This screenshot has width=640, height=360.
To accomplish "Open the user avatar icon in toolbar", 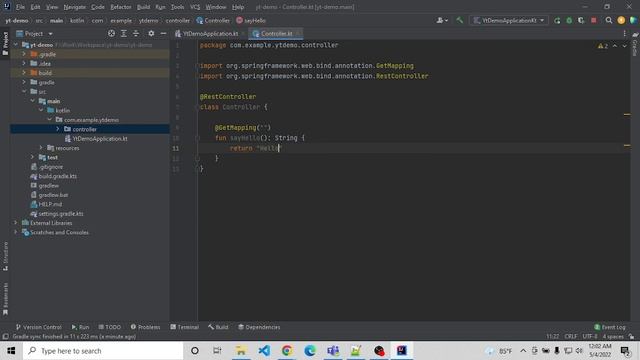I will click(621, 20).
